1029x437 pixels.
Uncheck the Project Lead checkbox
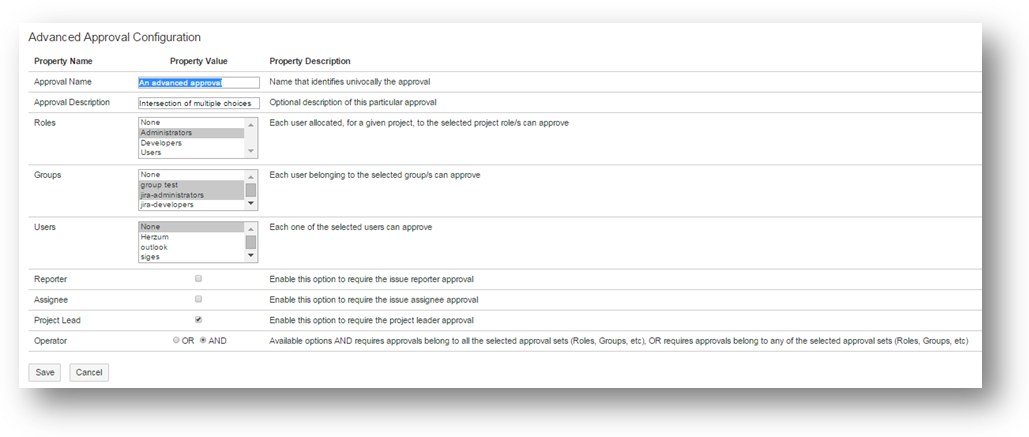click(x=198, y=320)
